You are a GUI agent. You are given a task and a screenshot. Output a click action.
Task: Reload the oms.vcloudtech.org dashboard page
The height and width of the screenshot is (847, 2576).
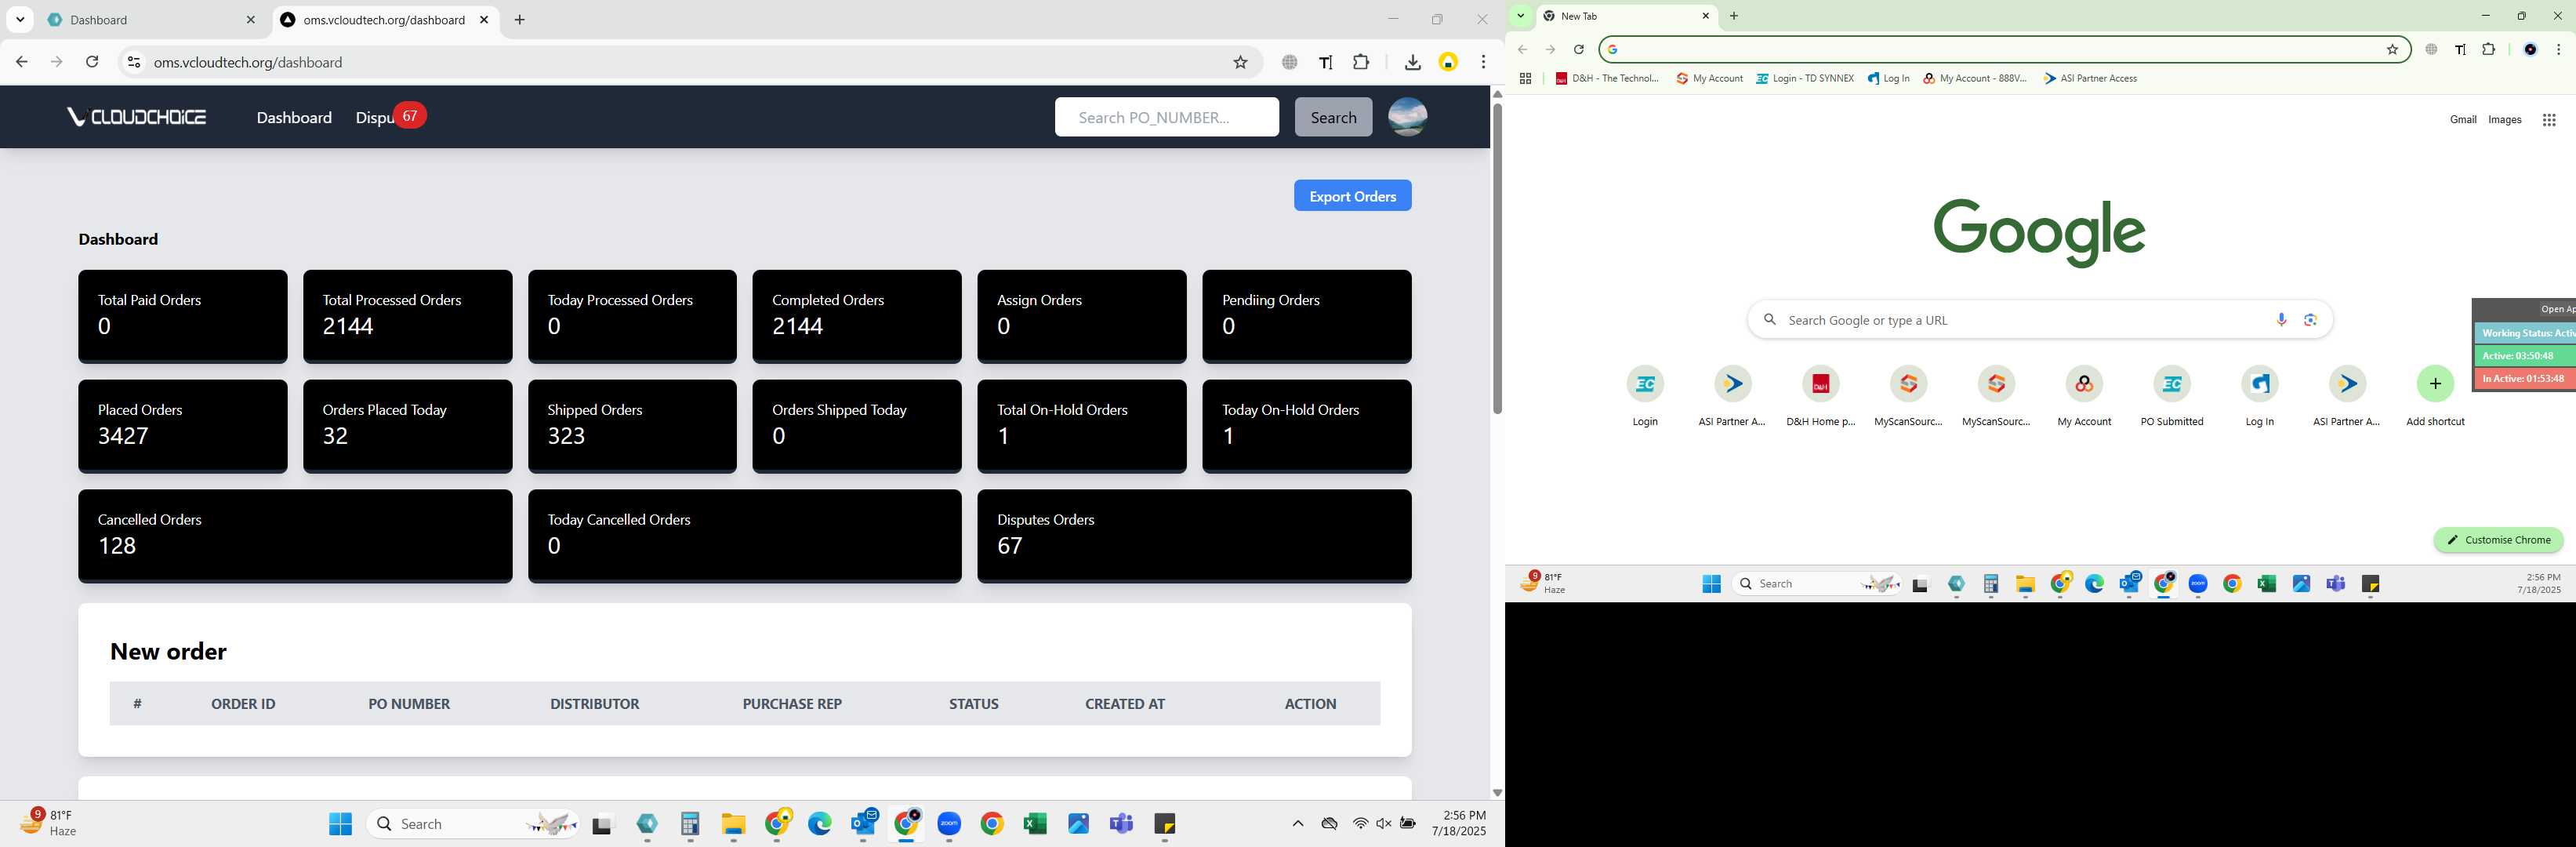coord(92,62)
